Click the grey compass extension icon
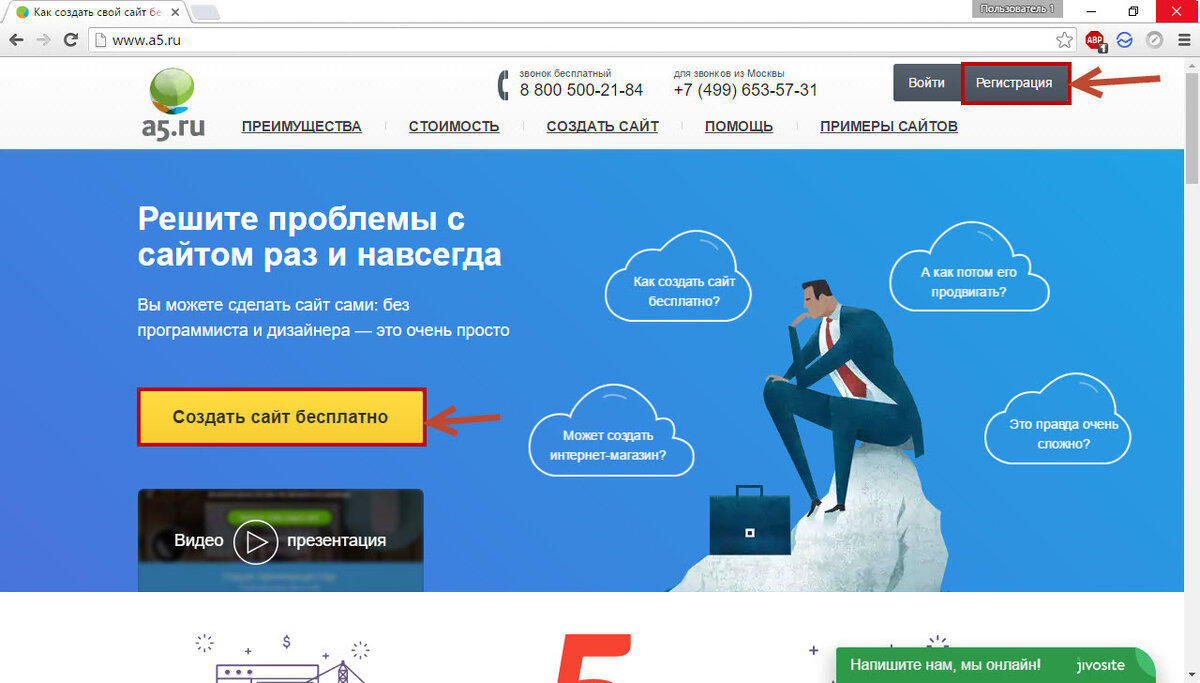 click(1154, 41)
